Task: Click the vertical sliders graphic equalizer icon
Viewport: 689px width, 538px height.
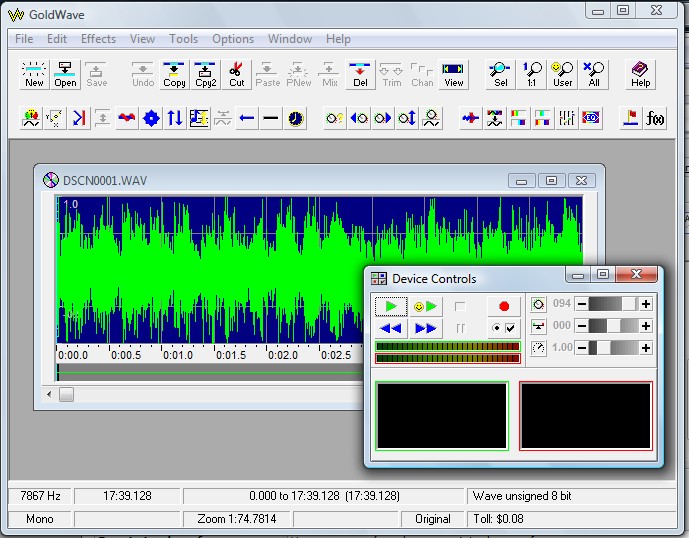Action: pos(567,118)
